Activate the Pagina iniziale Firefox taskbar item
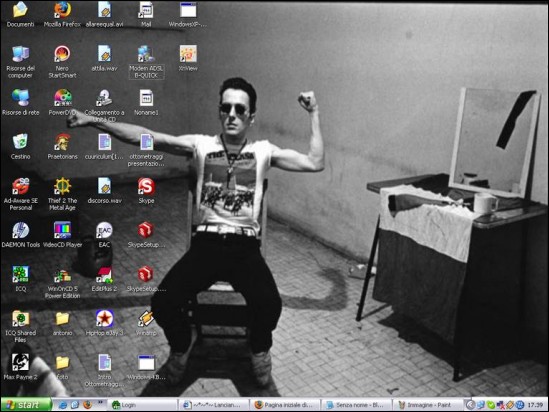This screenshot has width=549, height=412. 285,405
